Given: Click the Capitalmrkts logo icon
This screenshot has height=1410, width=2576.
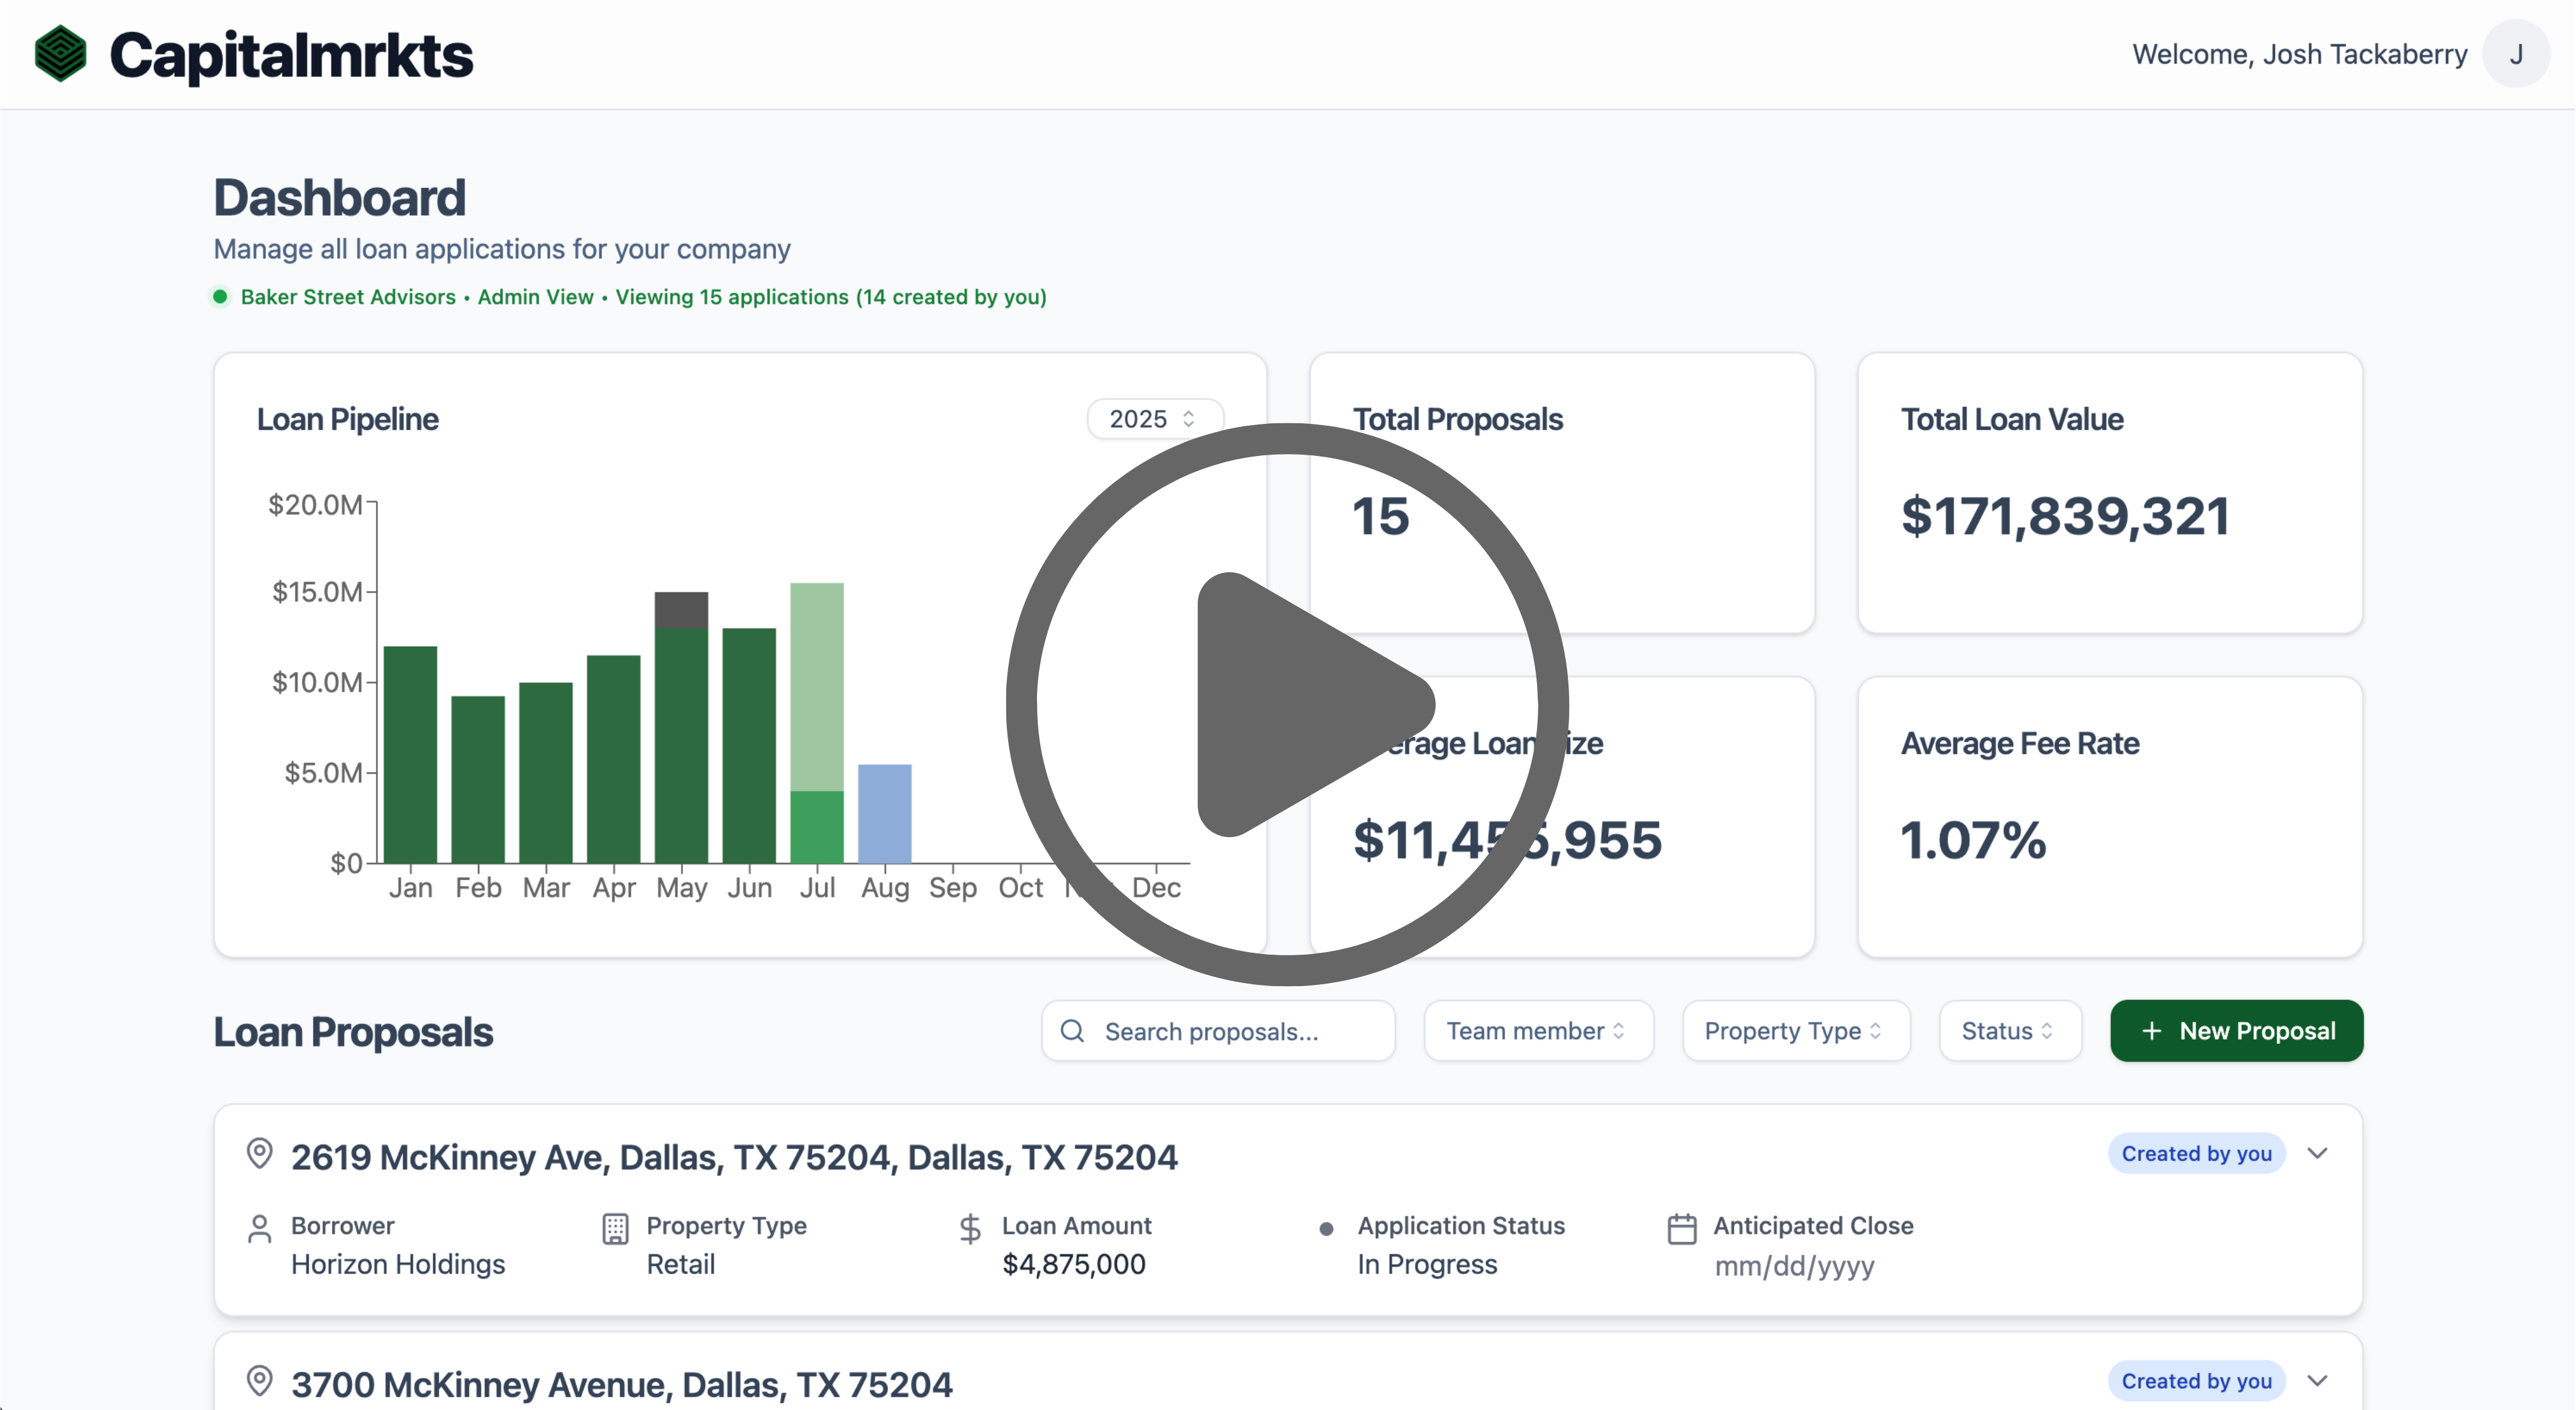Looking at the screenshot, I should (x=60, y=53).
